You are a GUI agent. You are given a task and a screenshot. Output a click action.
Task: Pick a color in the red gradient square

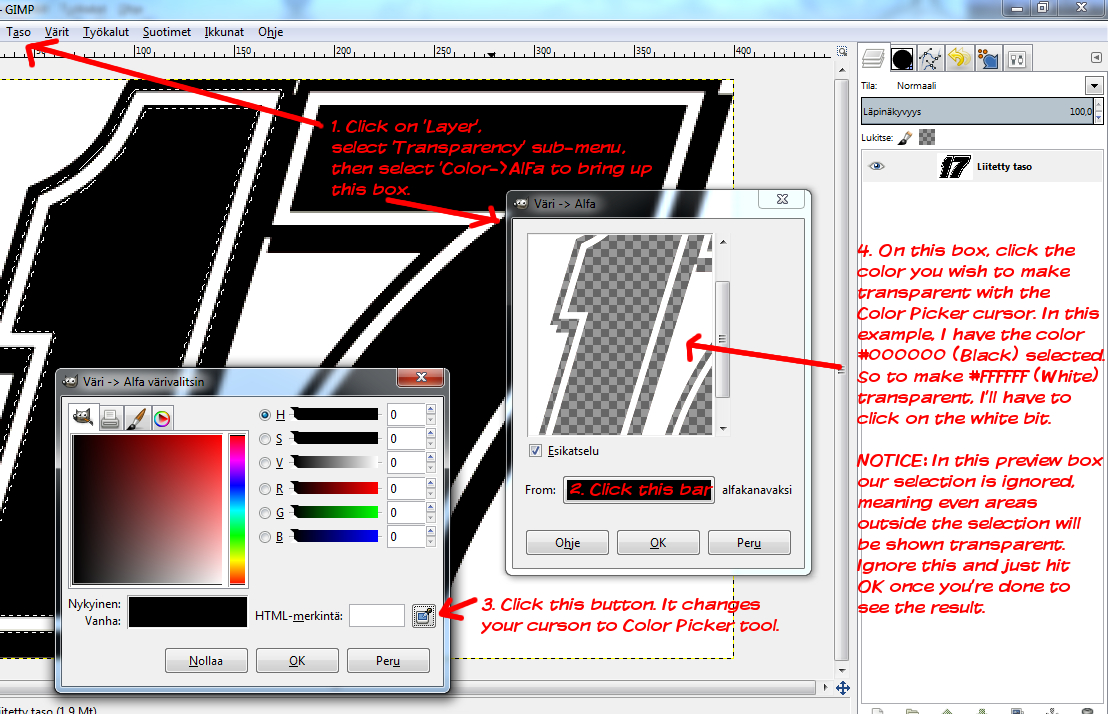click(147, 509)
